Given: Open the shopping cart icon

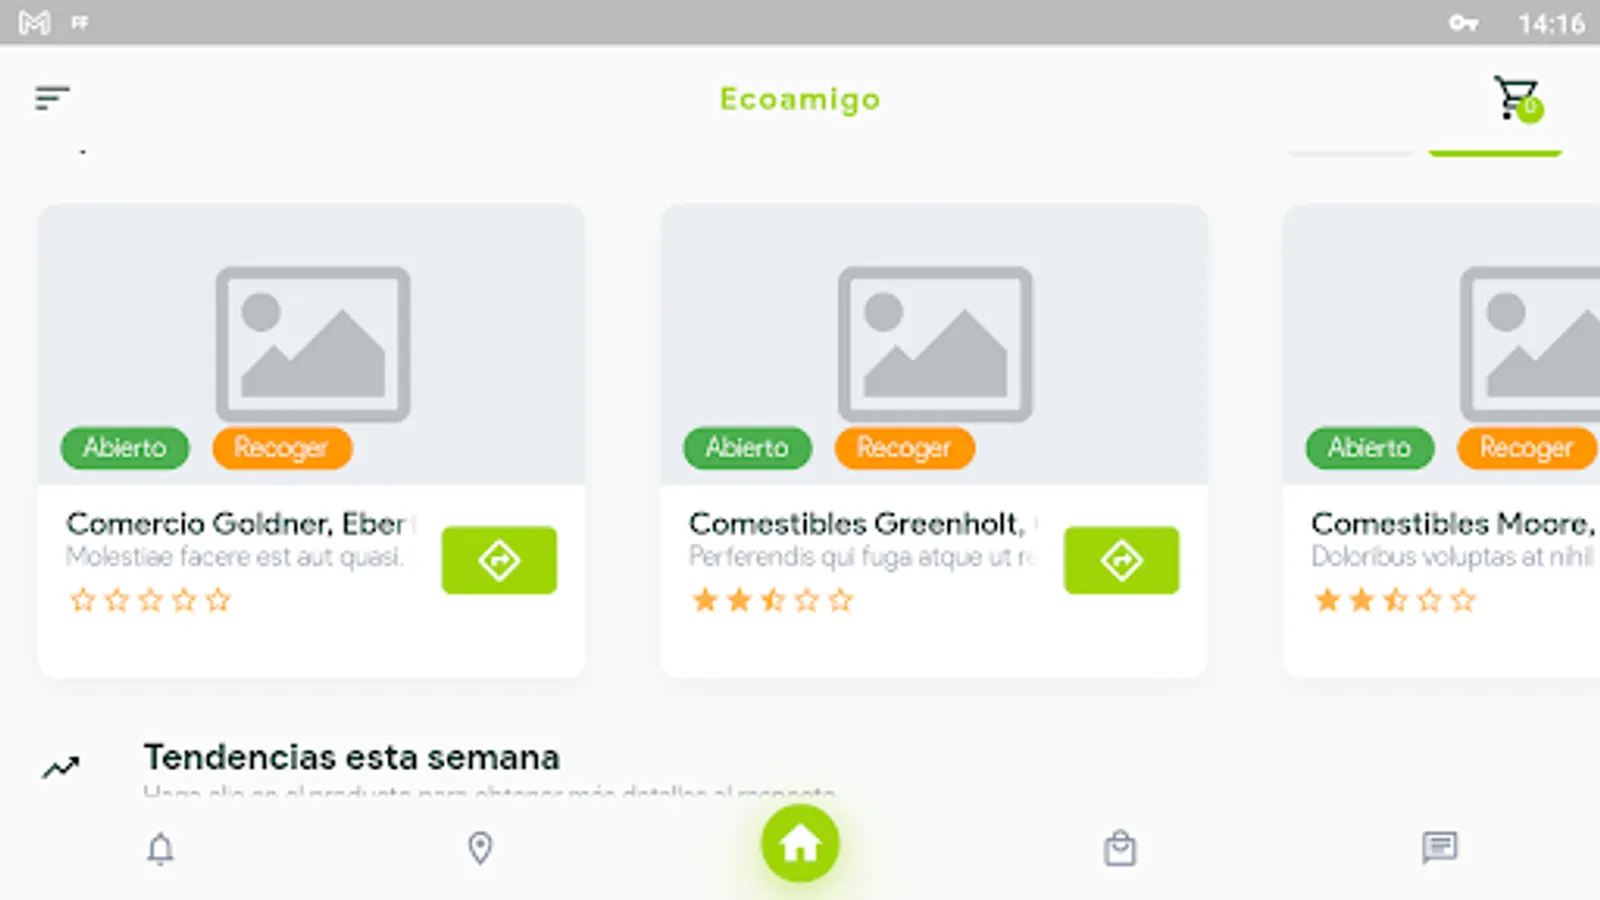Looking at the screenshot, I should click(x=1517, y=98).
